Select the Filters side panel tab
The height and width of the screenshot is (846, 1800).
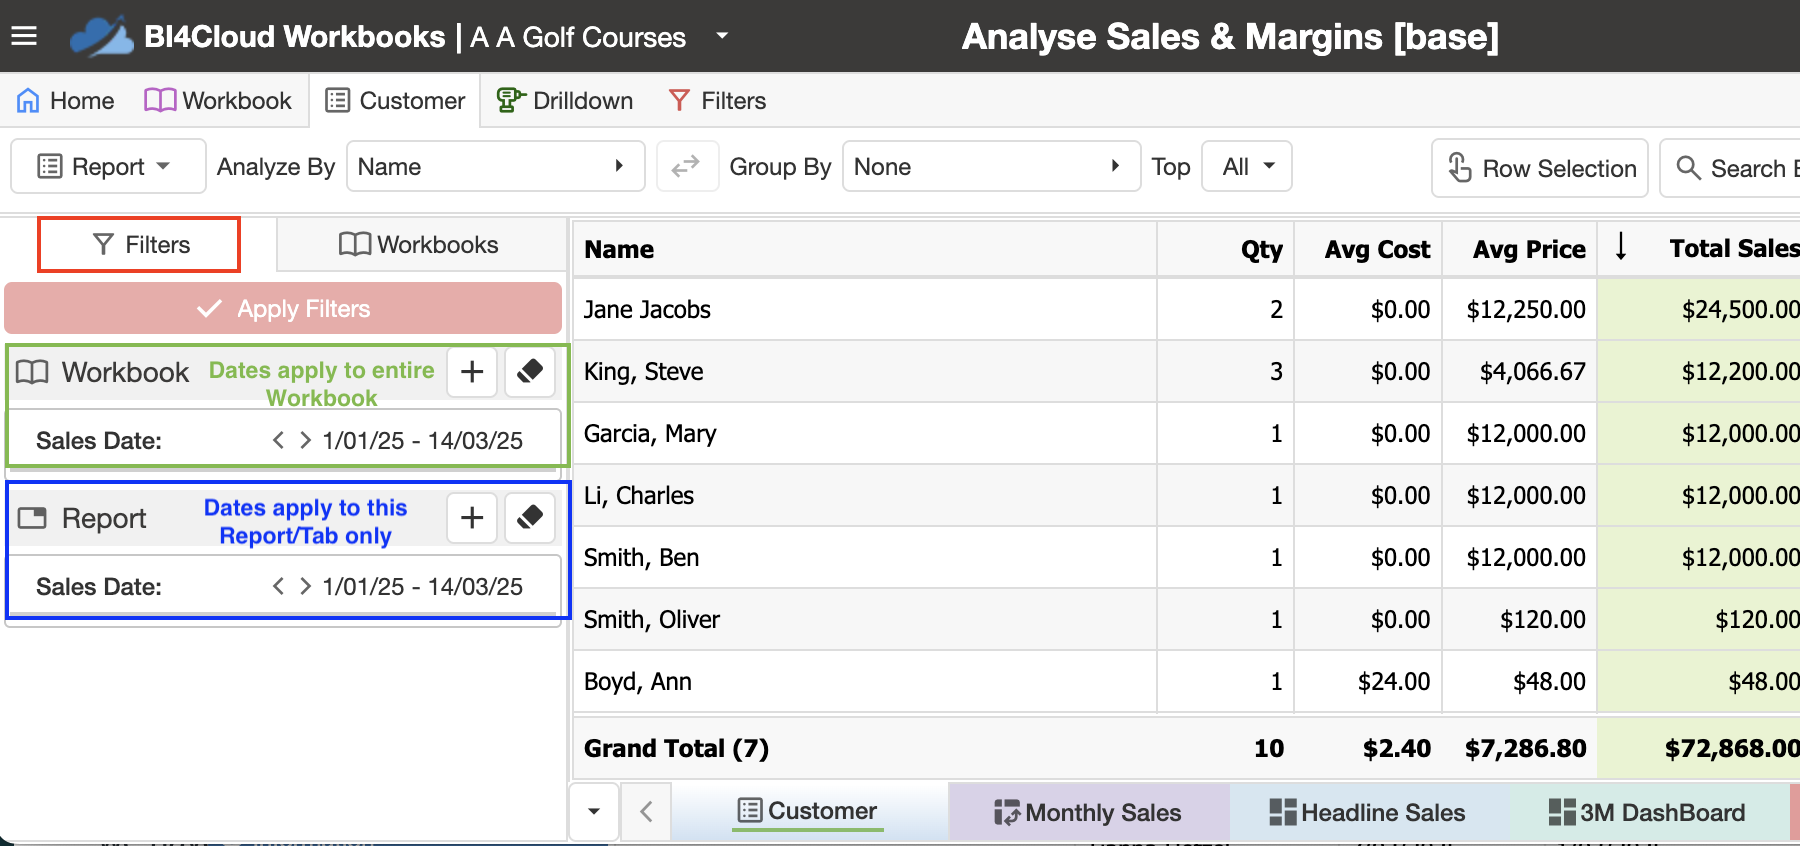click(x=139, y=245)
